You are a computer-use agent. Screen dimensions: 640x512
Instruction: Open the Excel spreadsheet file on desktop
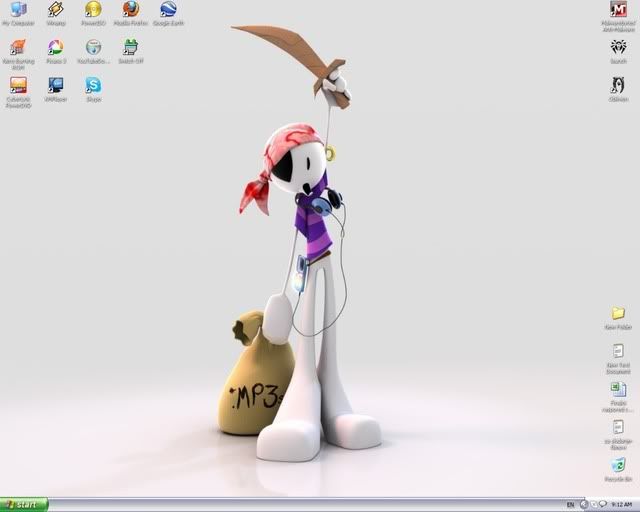coord(618,390)
